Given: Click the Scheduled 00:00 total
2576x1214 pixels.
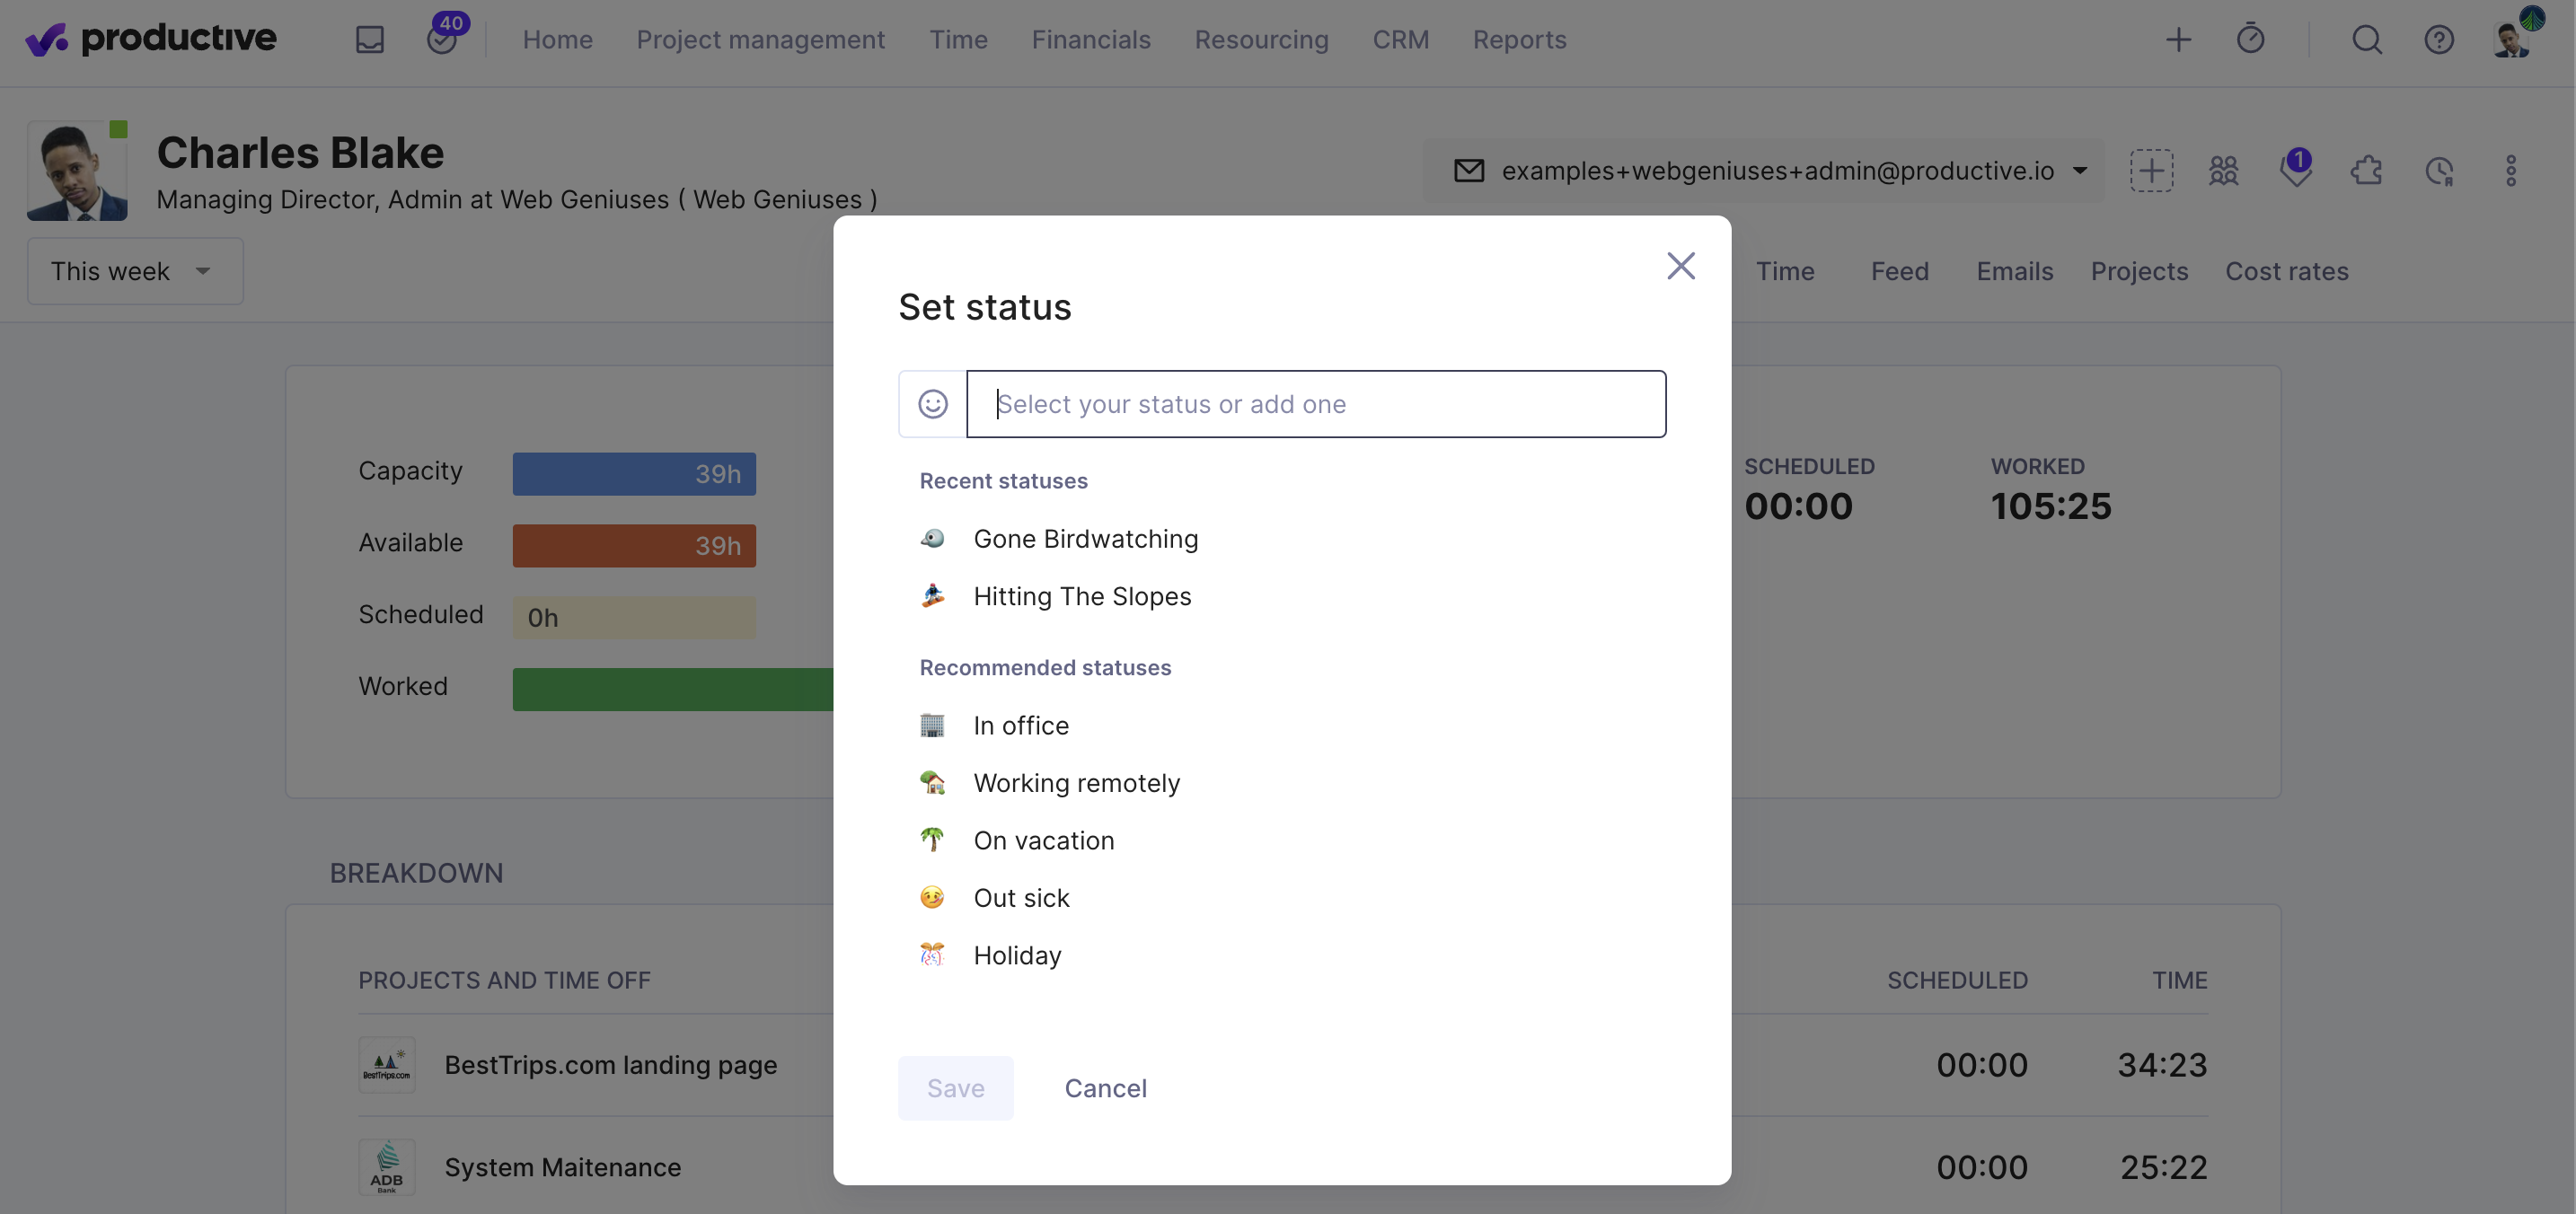Looking at the screenshot, I should [x=1798, y=506].
